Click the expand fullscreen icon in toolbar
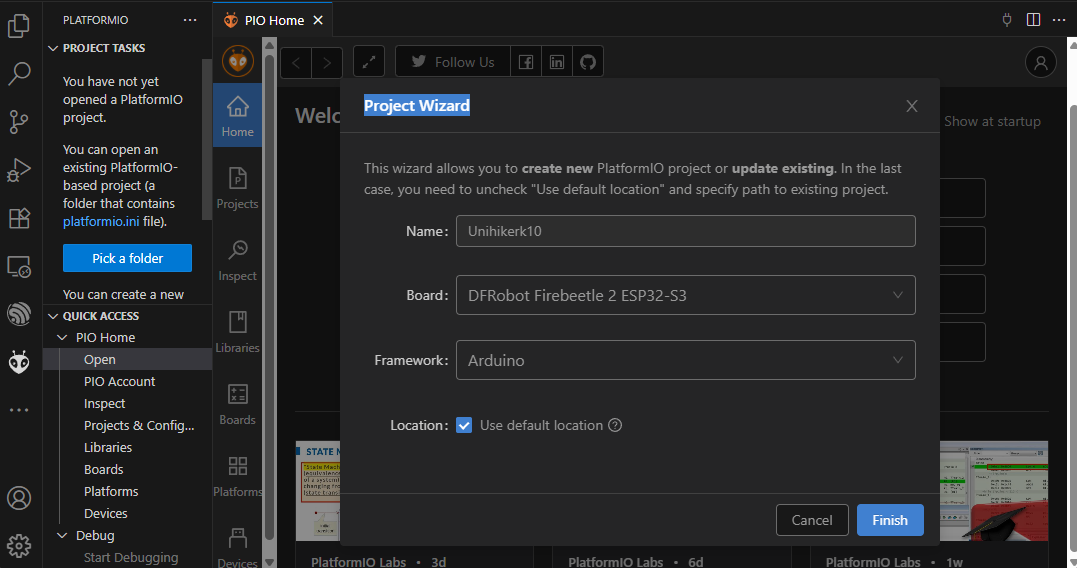The image size is (1077, 568). [x=369, y=63]
